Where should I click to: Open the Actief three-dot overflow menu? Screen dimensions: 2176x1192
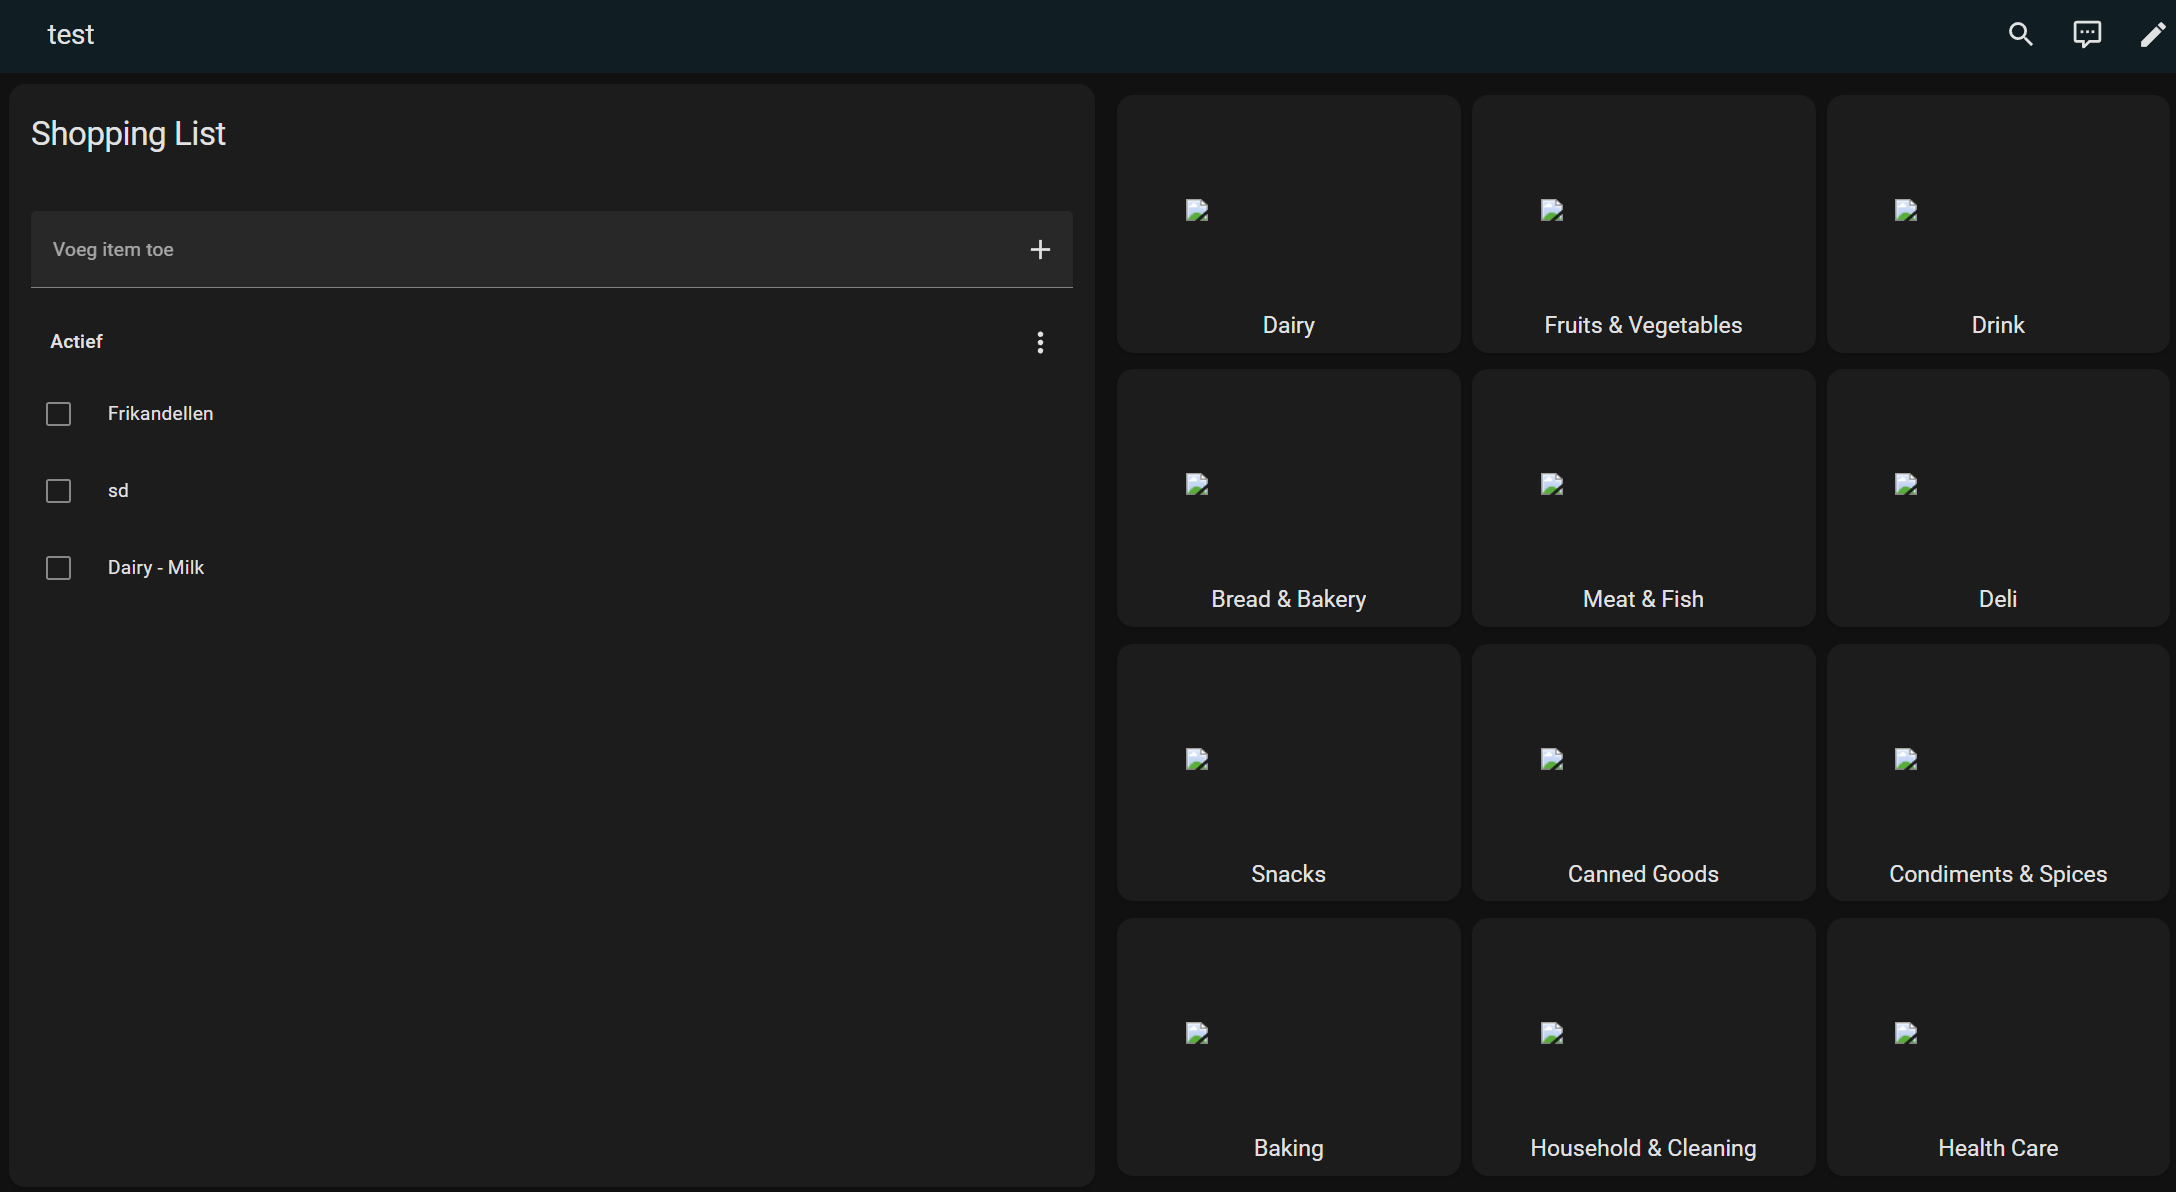pos(1040,343)
